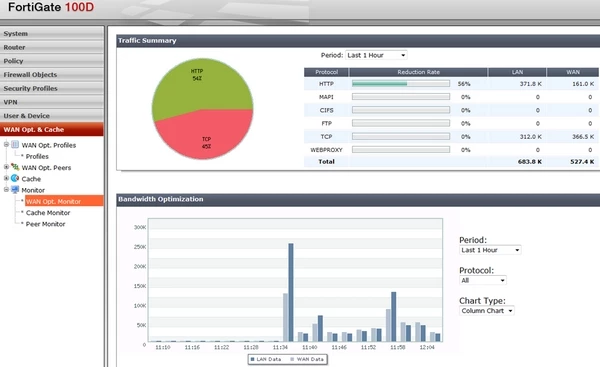Click the LAN Data legend entry
Screen dimensions: 600x367
pyautogui.click(x=266, y=359)
